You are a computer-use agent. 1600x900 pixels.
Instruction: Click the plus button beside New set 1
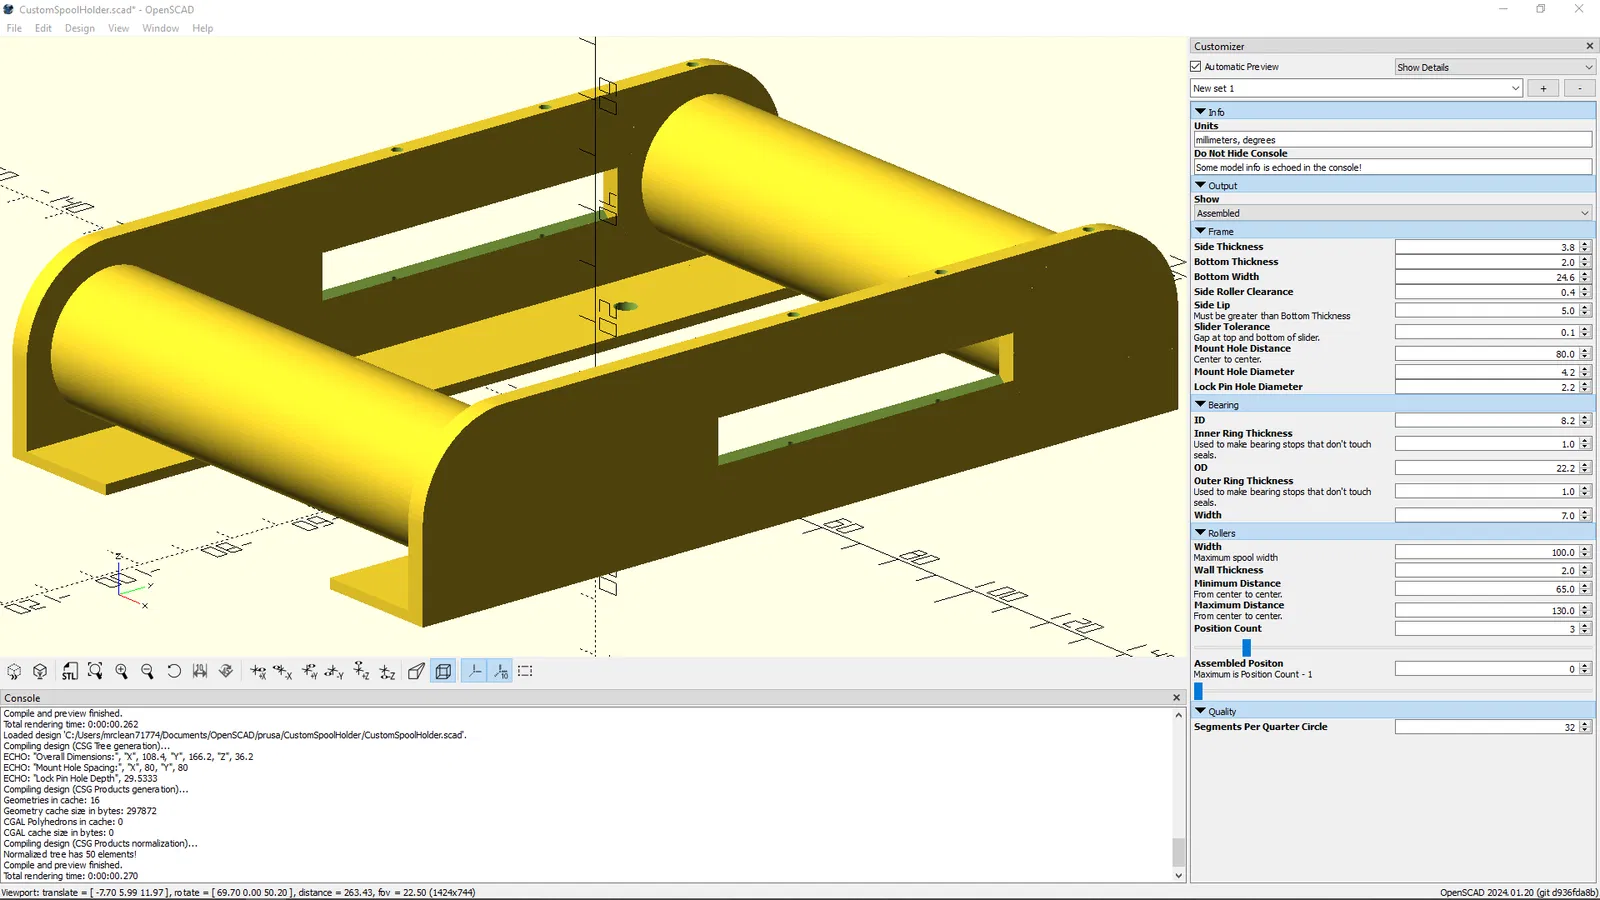tap(1543, 88)
